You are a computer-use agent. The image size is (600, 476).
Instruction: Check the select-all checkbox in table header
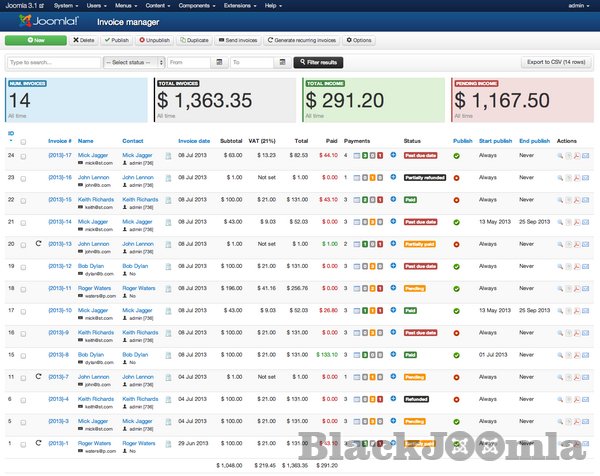coord(23,142)
